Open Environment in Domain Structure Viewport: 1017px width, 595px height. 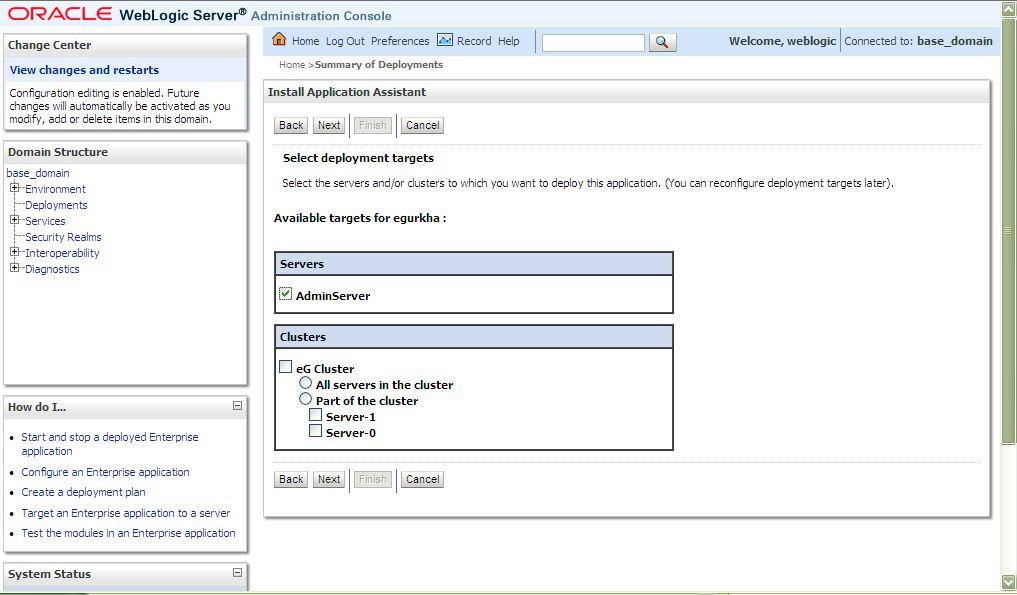tap(55, 189)
